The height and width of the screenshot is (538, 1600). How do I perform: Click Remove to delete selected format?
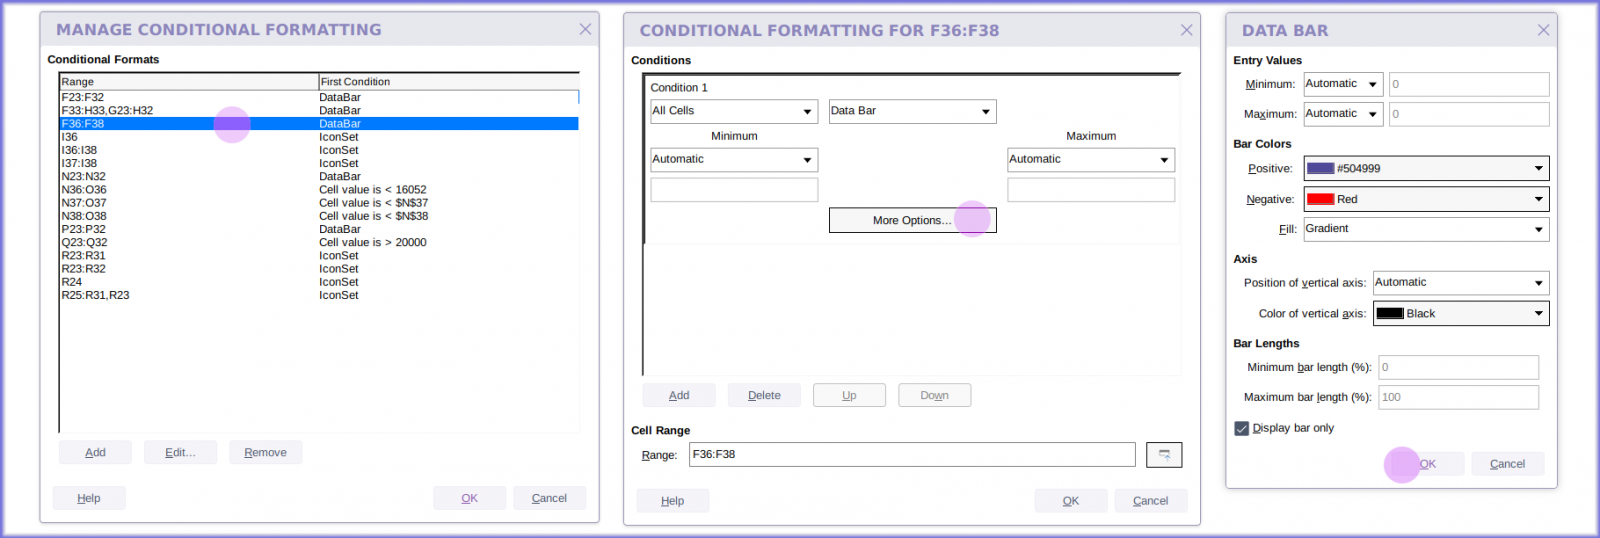pos(265,453)
